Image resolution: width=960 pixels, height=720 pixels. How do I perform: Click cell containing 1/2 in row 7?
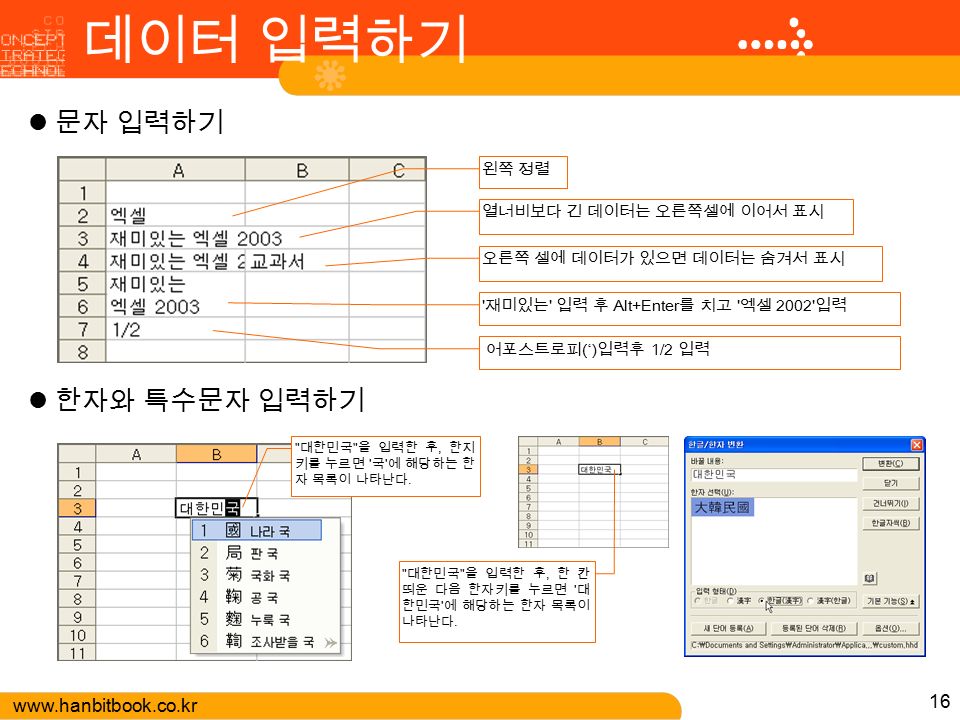tap(176, 330)
